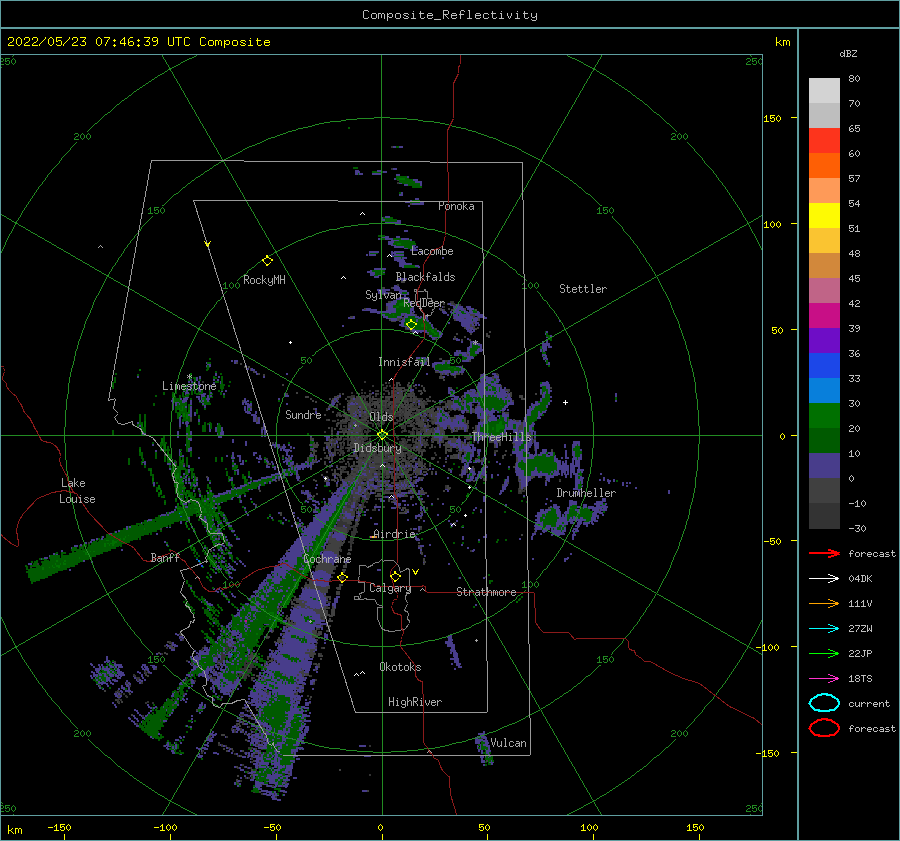Click the blue swatch between 33 and 36 dBZ
Image resolution: width=900 pixels, height=841 pixels.
[824, 366]
